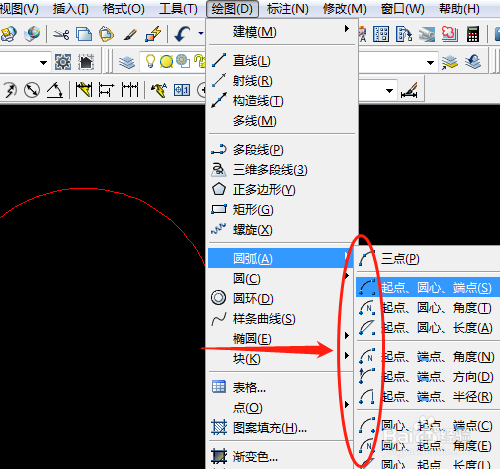Open the 格式(O) menu
Image resolution: width=500 pixels, height=469 pixels.
tap(124, 9)
